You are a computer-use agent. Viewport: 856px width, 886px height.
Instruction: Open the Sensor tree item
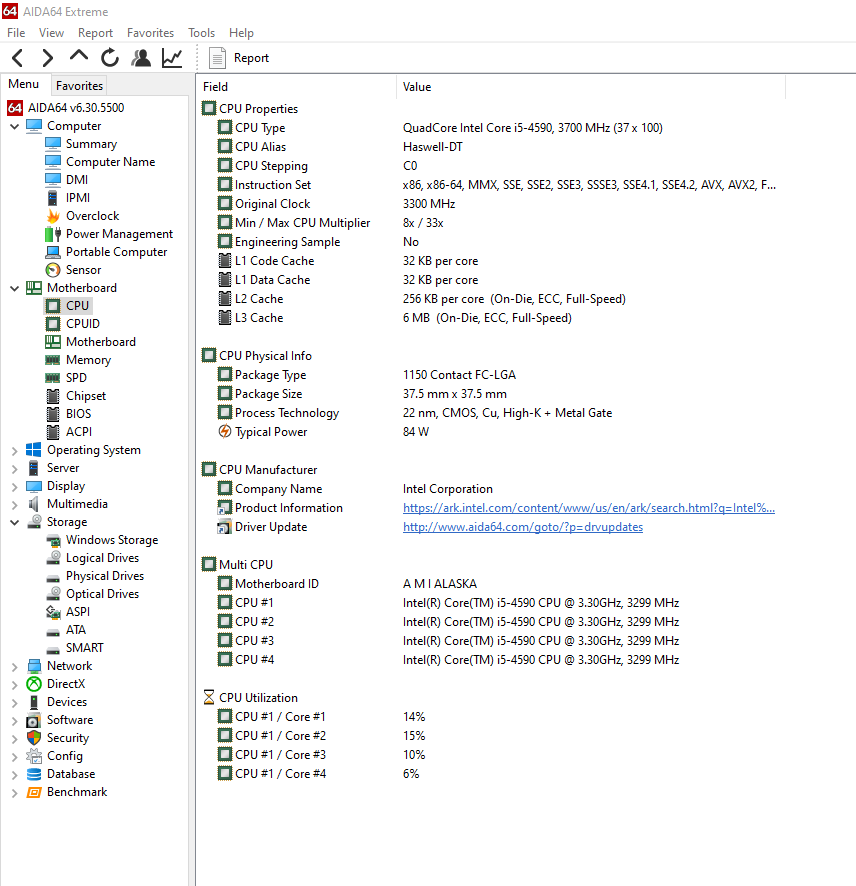pos(83,270)
